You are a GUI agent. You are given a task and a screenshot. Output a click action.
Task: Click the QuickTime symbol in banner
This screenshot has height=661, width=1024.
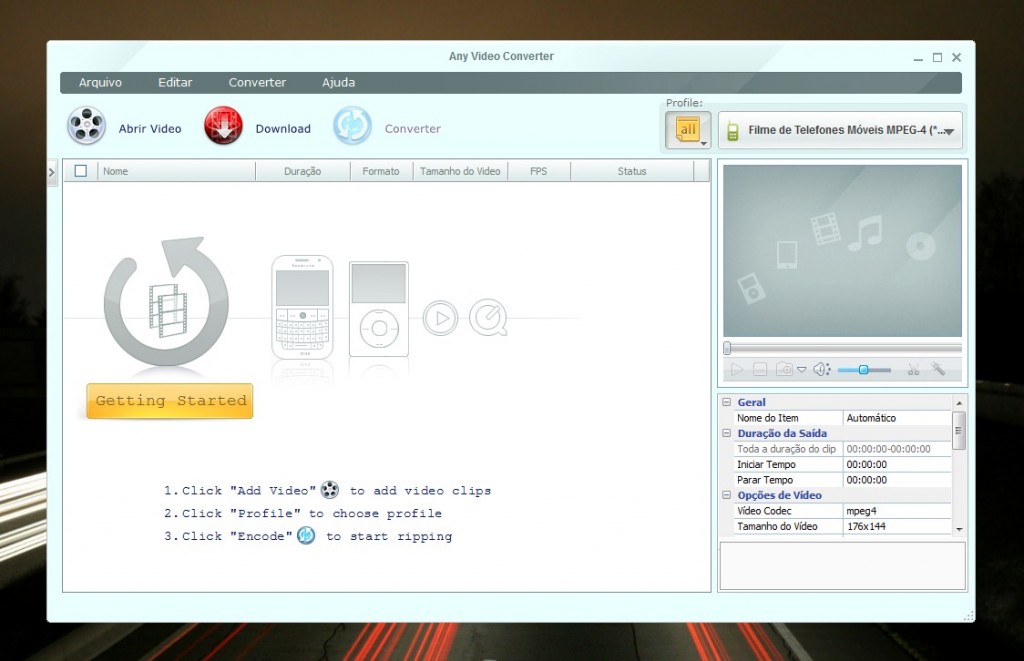coord(488,317)
